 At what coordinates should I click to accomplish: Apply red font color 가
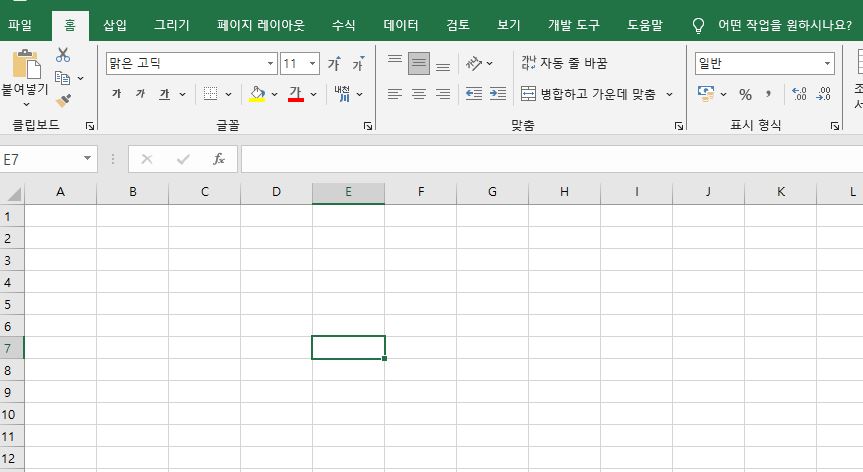click(x=296, y=94)
